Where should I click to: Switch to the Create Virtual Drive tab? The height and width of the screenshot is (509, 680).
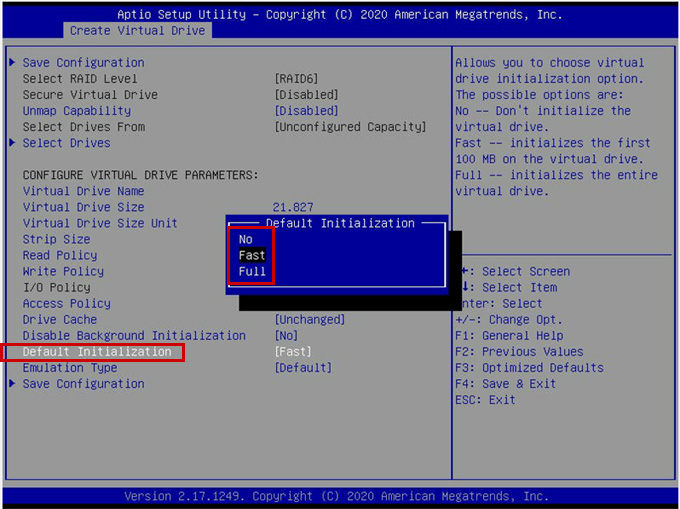[137, 31]
